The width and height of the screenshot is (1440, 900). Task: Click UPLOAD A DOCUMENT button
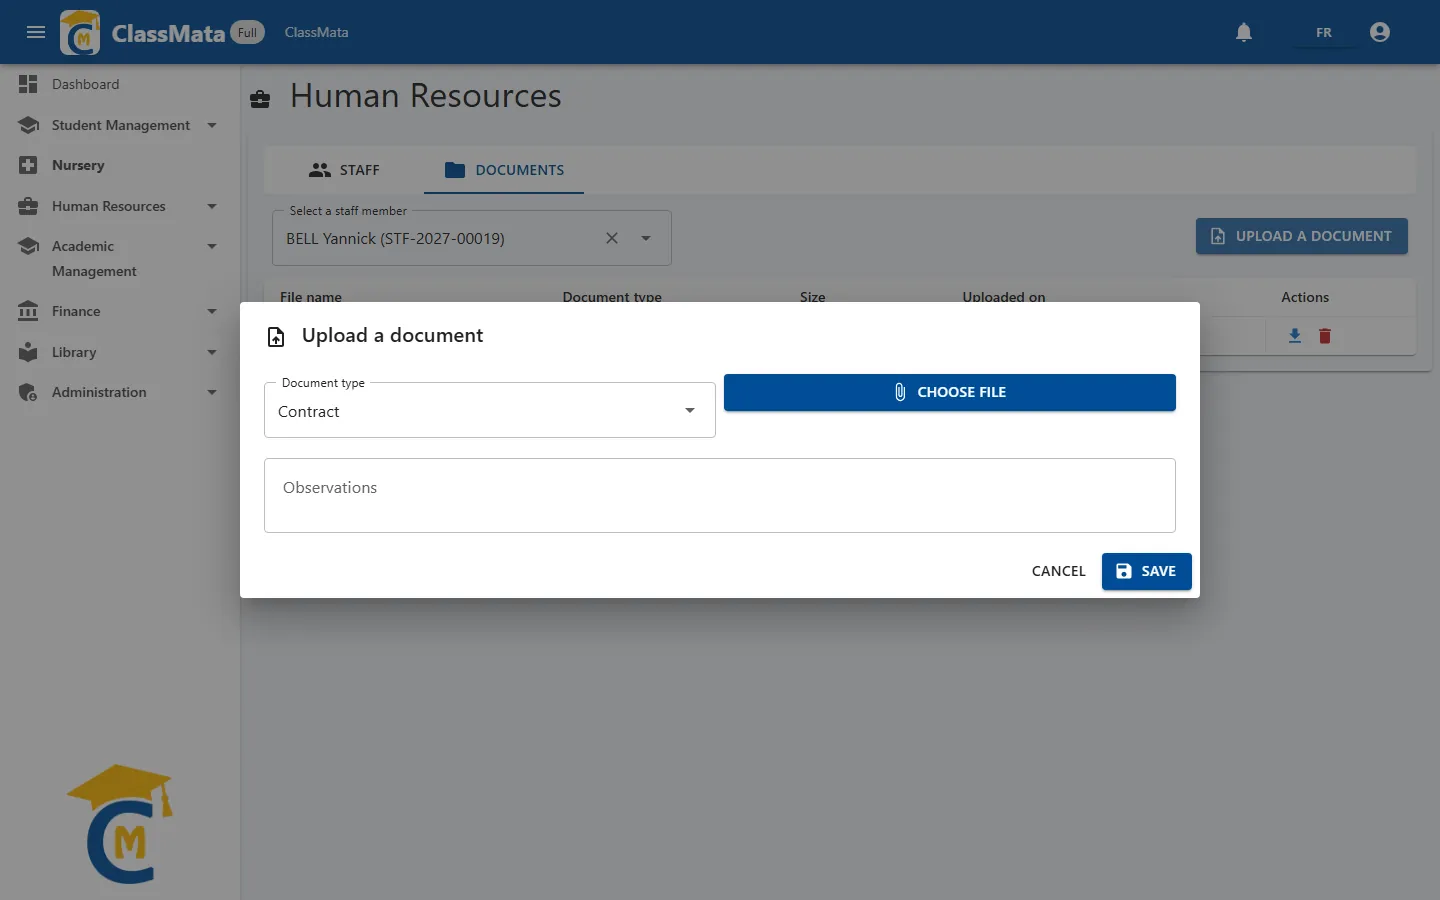pyautogui.click(x=1302, y=236)
